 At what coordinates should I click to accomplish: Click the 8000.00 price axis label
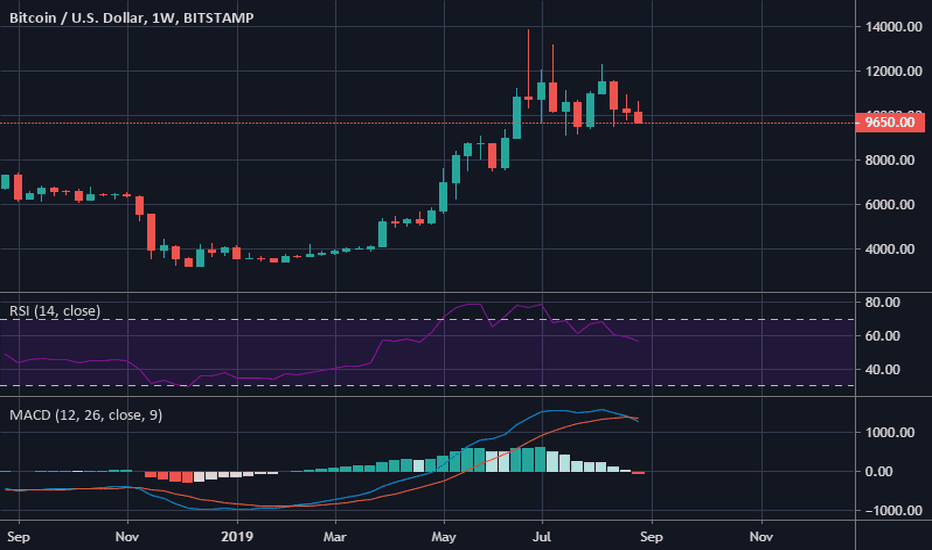[890, 160]
